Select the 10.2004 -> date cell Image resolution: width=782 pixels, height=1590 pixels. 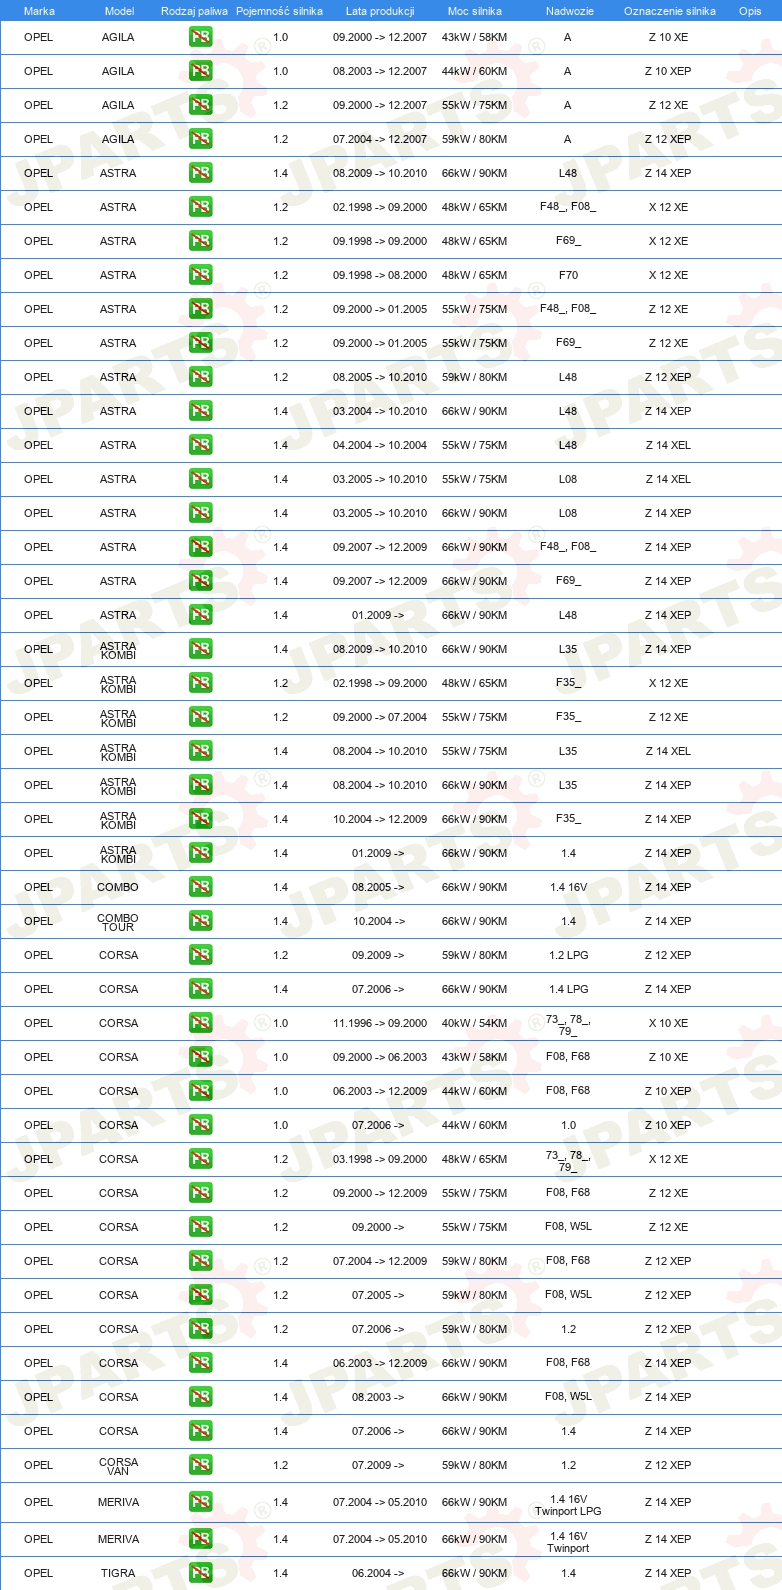[x=378, y=921]
